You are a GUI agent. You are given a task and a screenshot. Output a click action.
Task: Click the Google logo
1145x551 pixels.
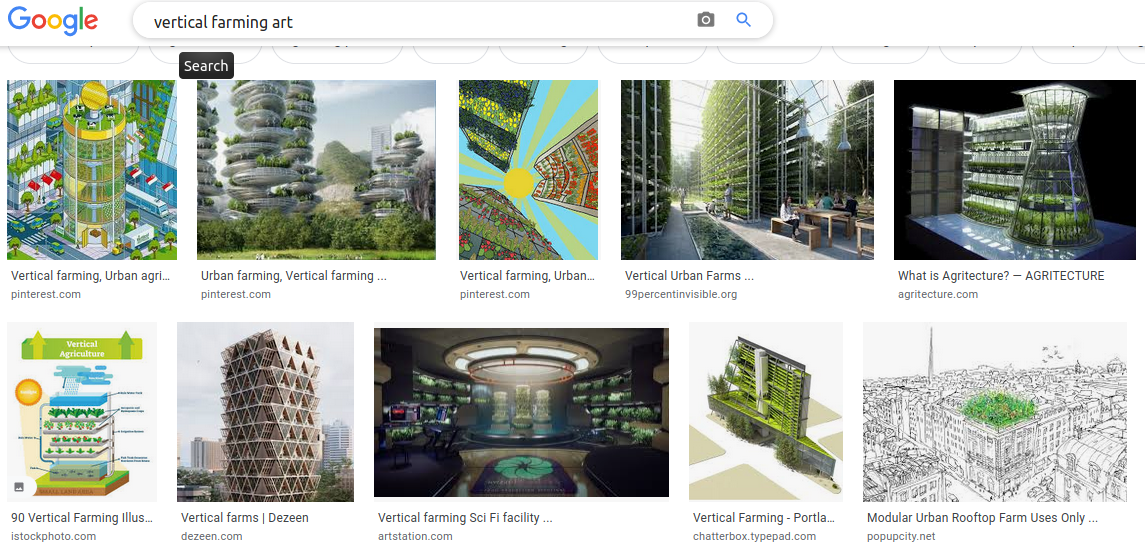[52, 20]
